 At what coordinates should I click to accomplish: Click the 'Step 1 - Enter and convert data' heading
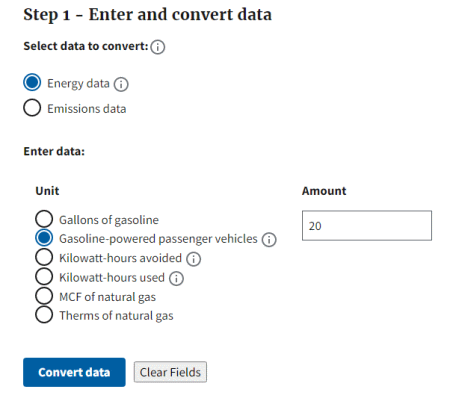tap(147, 15)
